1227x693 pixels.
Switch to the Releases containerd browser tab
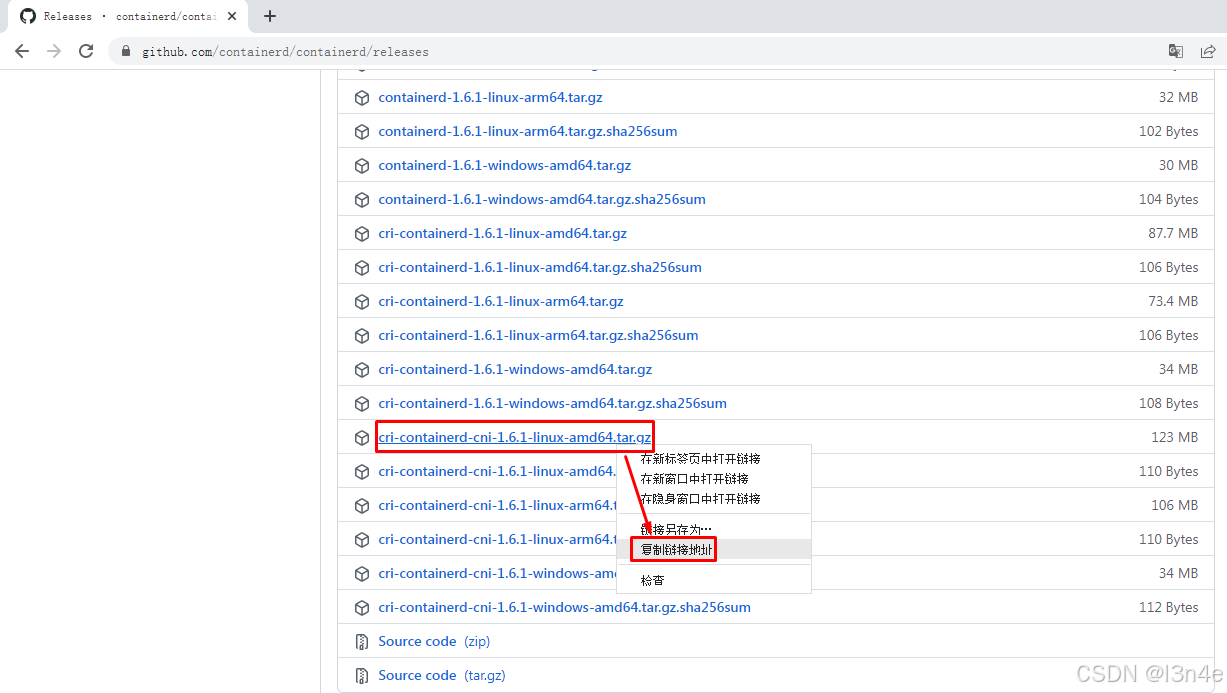point(128,16)
